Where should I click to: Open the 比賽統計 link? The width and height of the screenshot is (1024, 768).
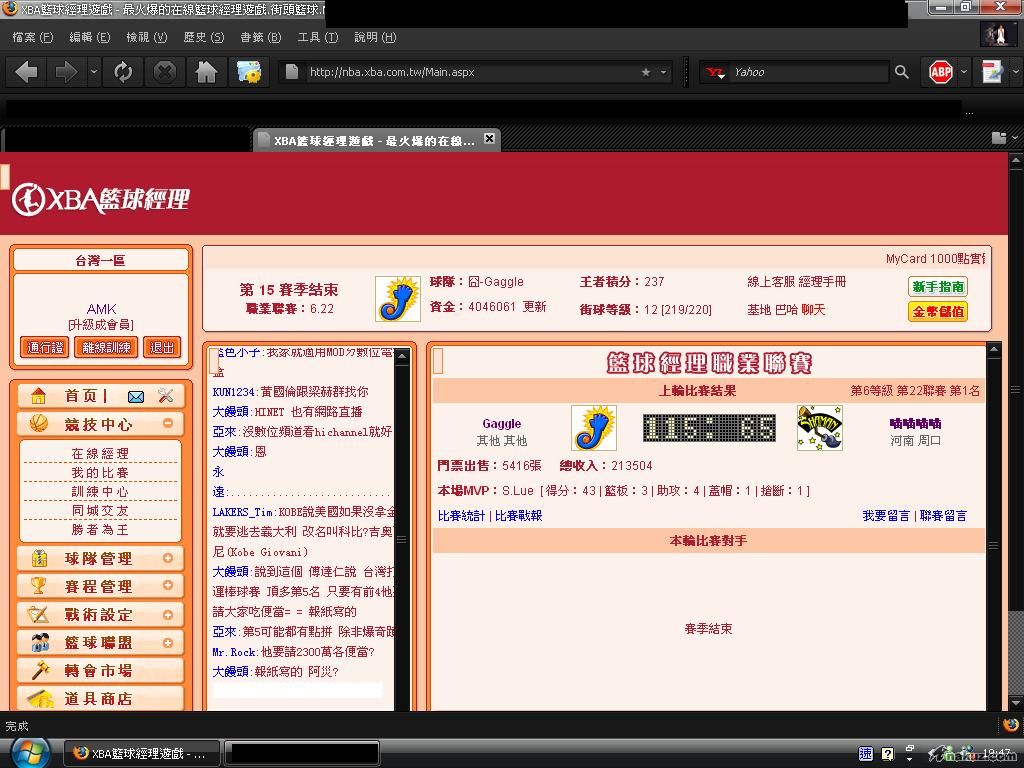pos(461,516)
